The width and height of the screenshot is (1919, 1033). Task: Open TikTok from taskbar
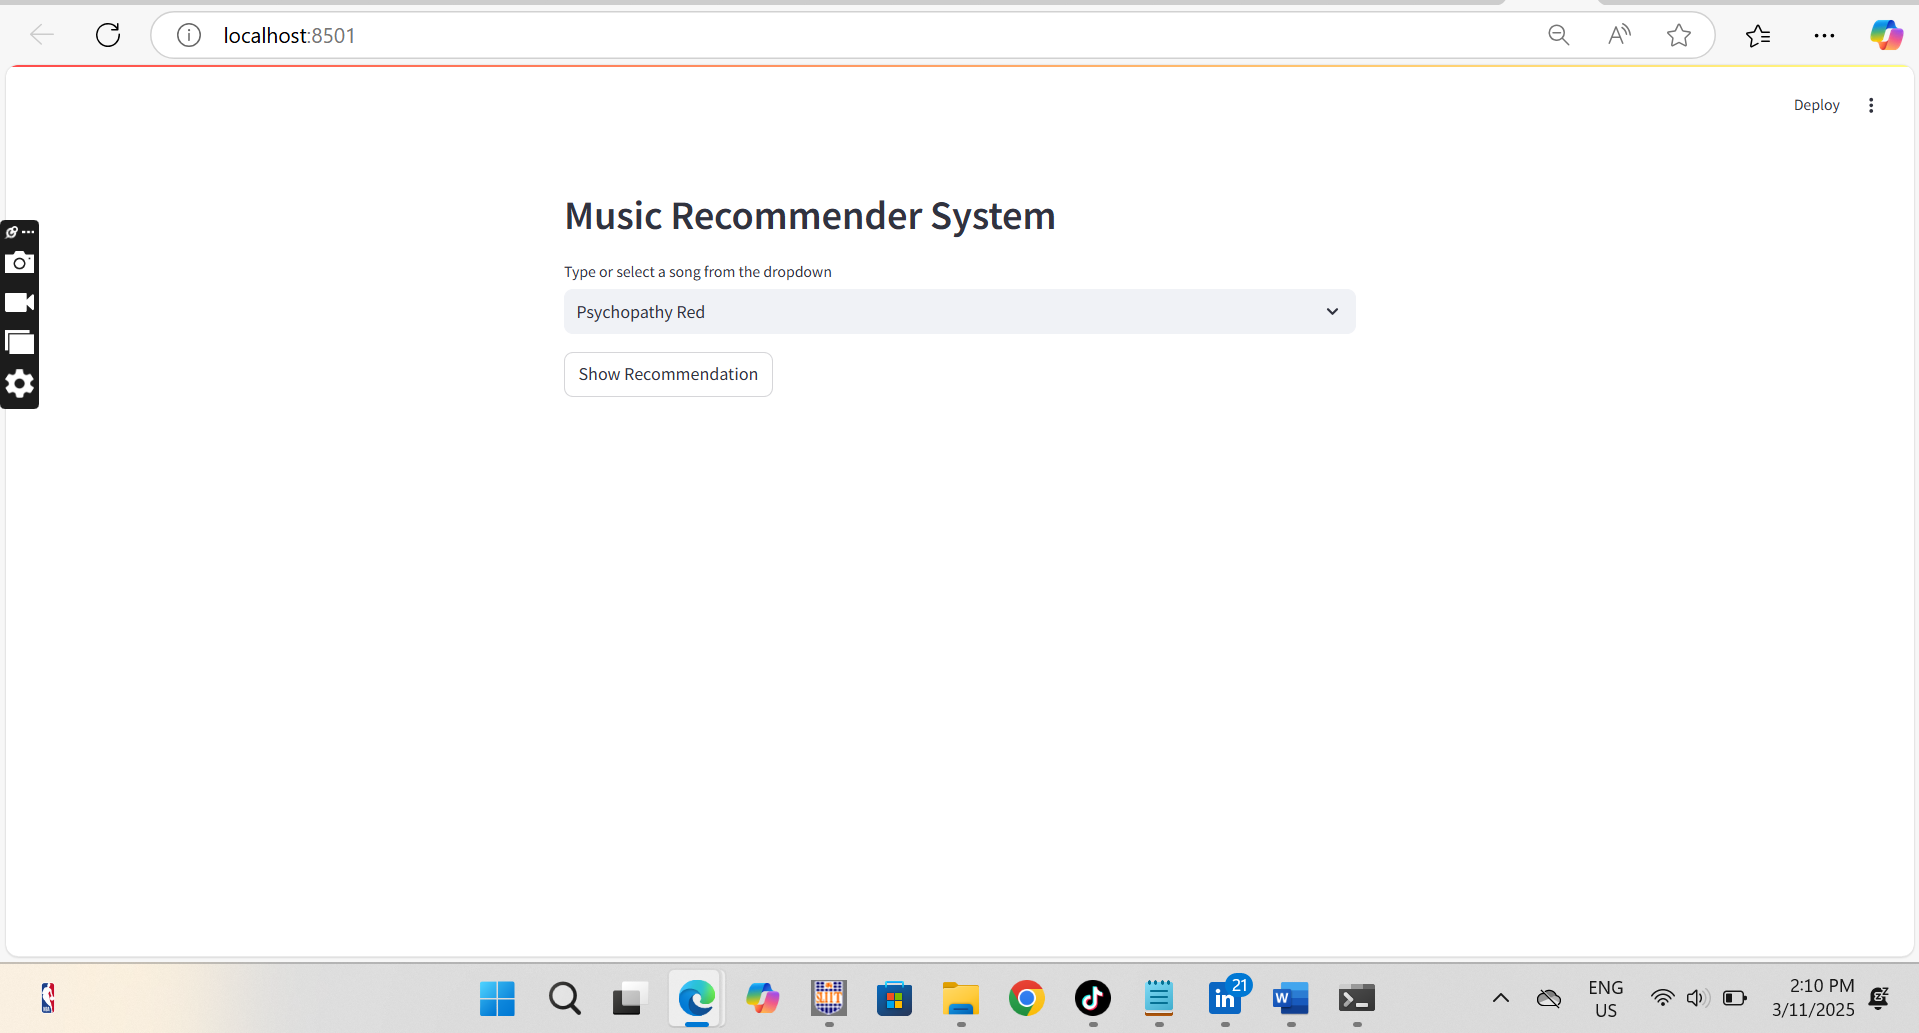coord(1093,998)
